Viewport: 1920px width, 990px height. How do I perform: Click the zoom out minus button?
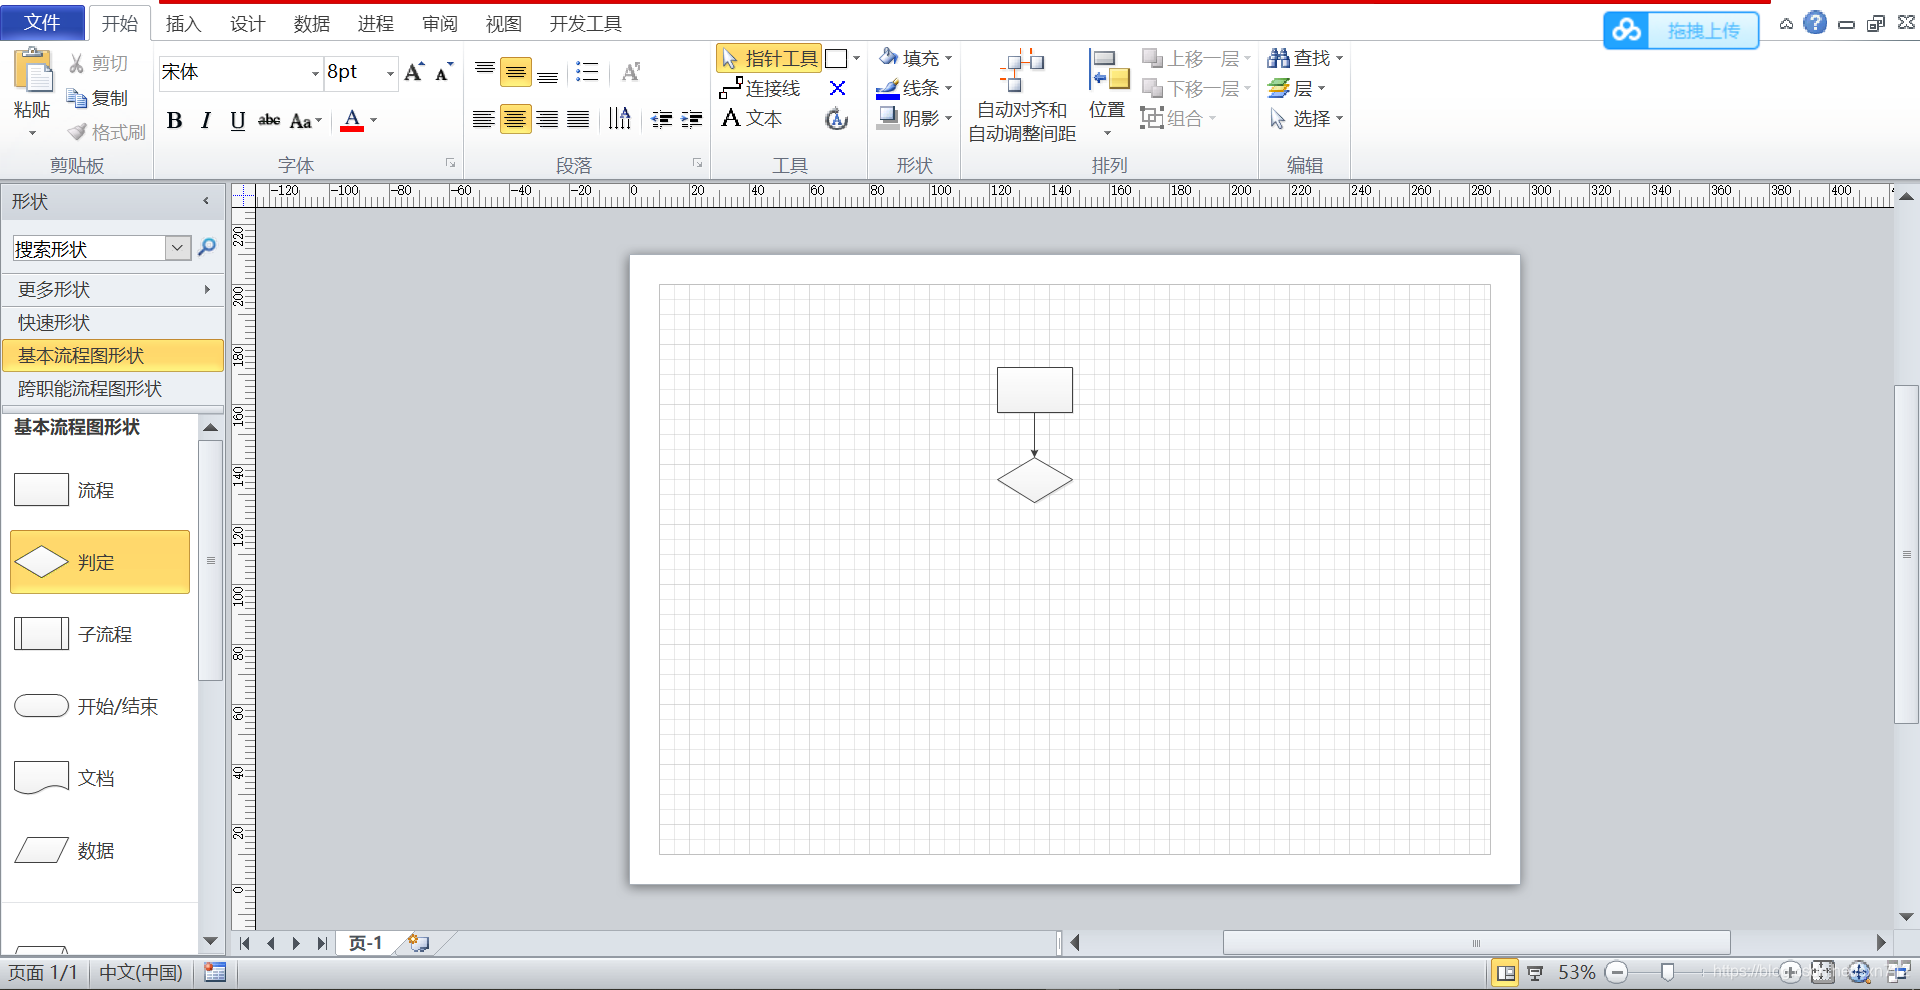[x=1617, y=972]
